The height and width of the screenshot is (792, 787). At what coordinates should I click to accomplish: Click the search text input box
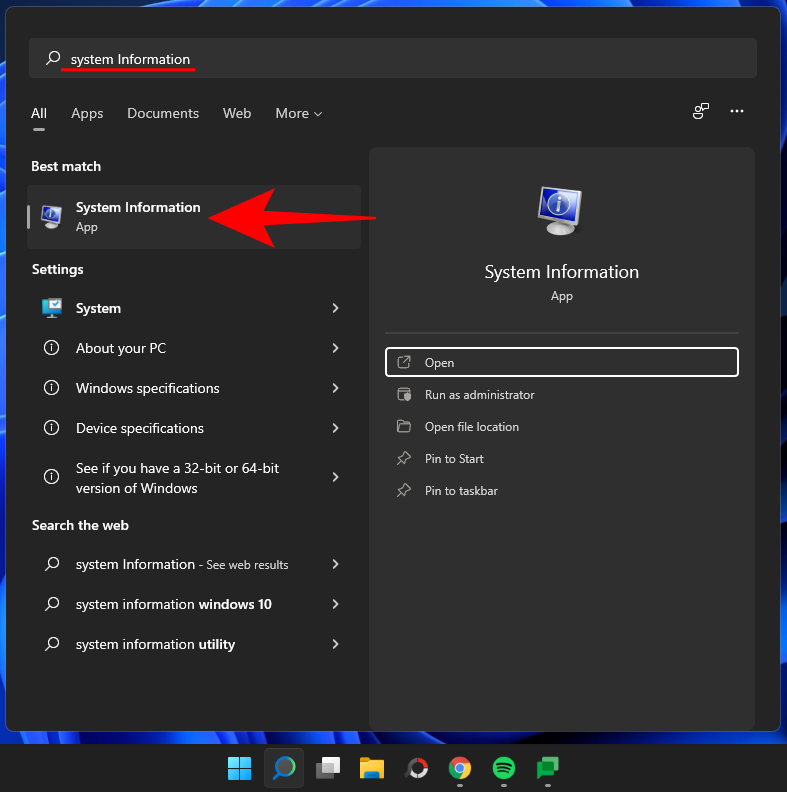pos(400,59)
